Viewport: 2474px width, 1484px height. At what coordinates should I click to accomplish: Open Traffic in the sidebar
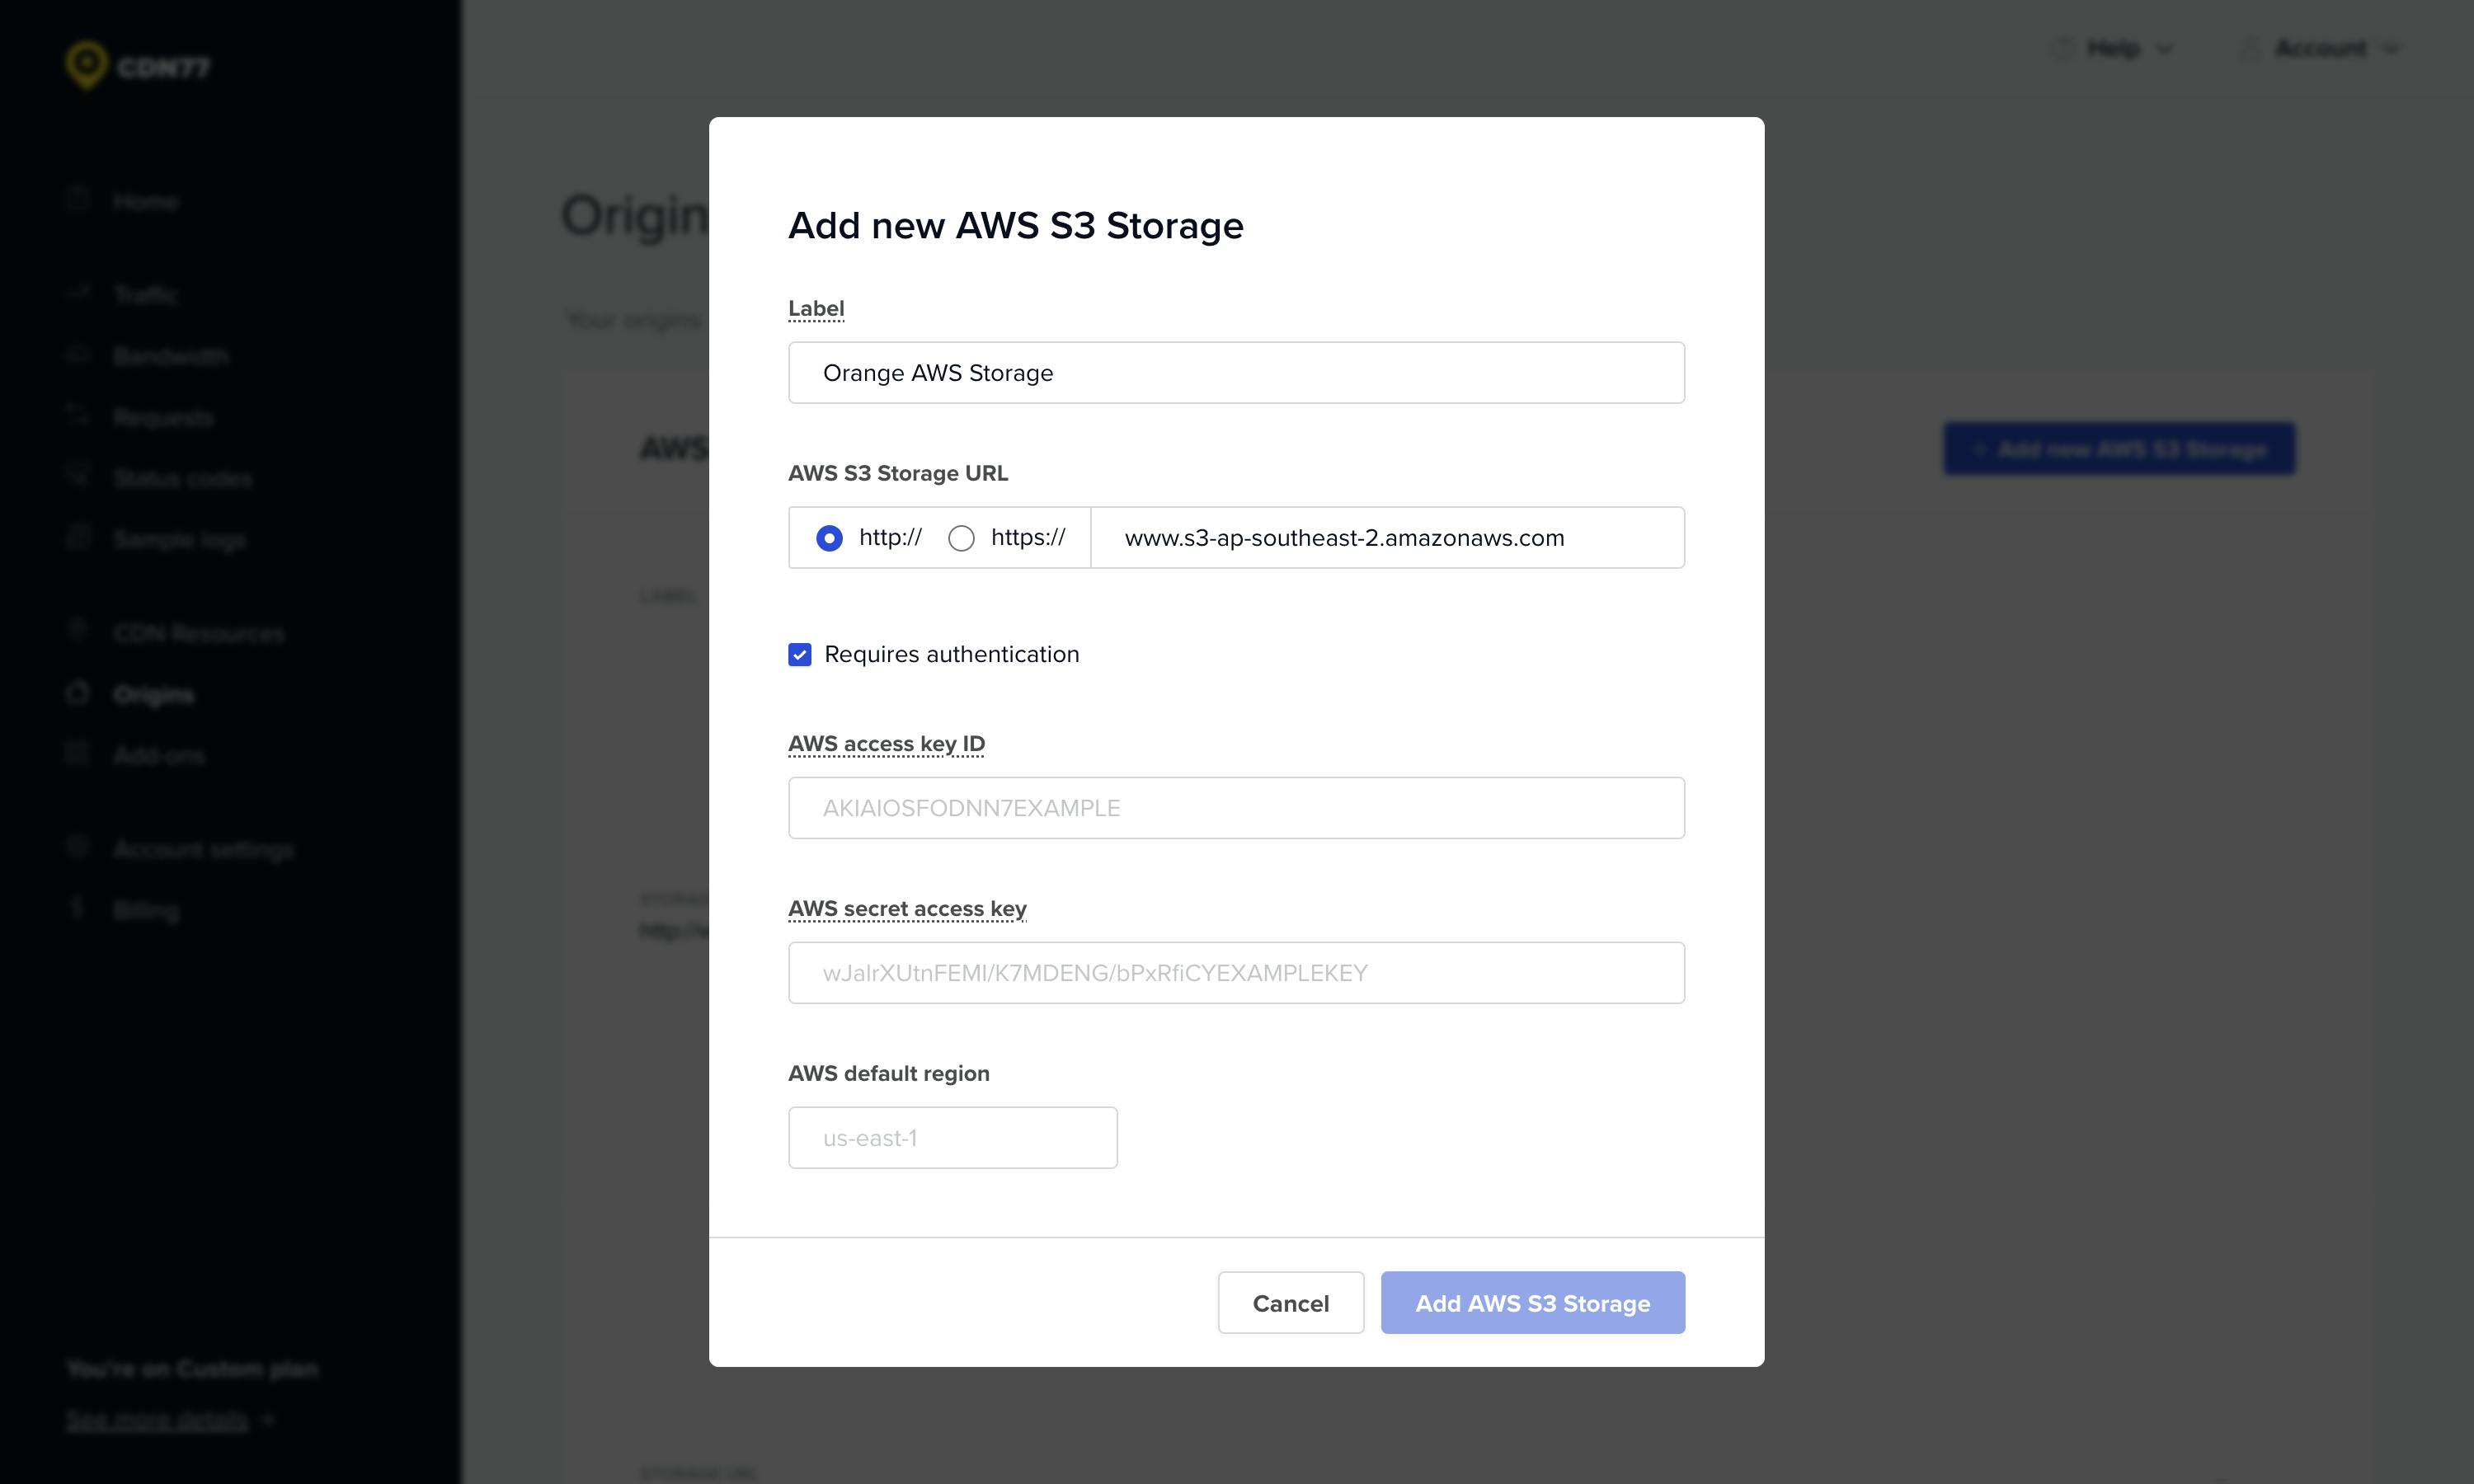click(146, 295)
